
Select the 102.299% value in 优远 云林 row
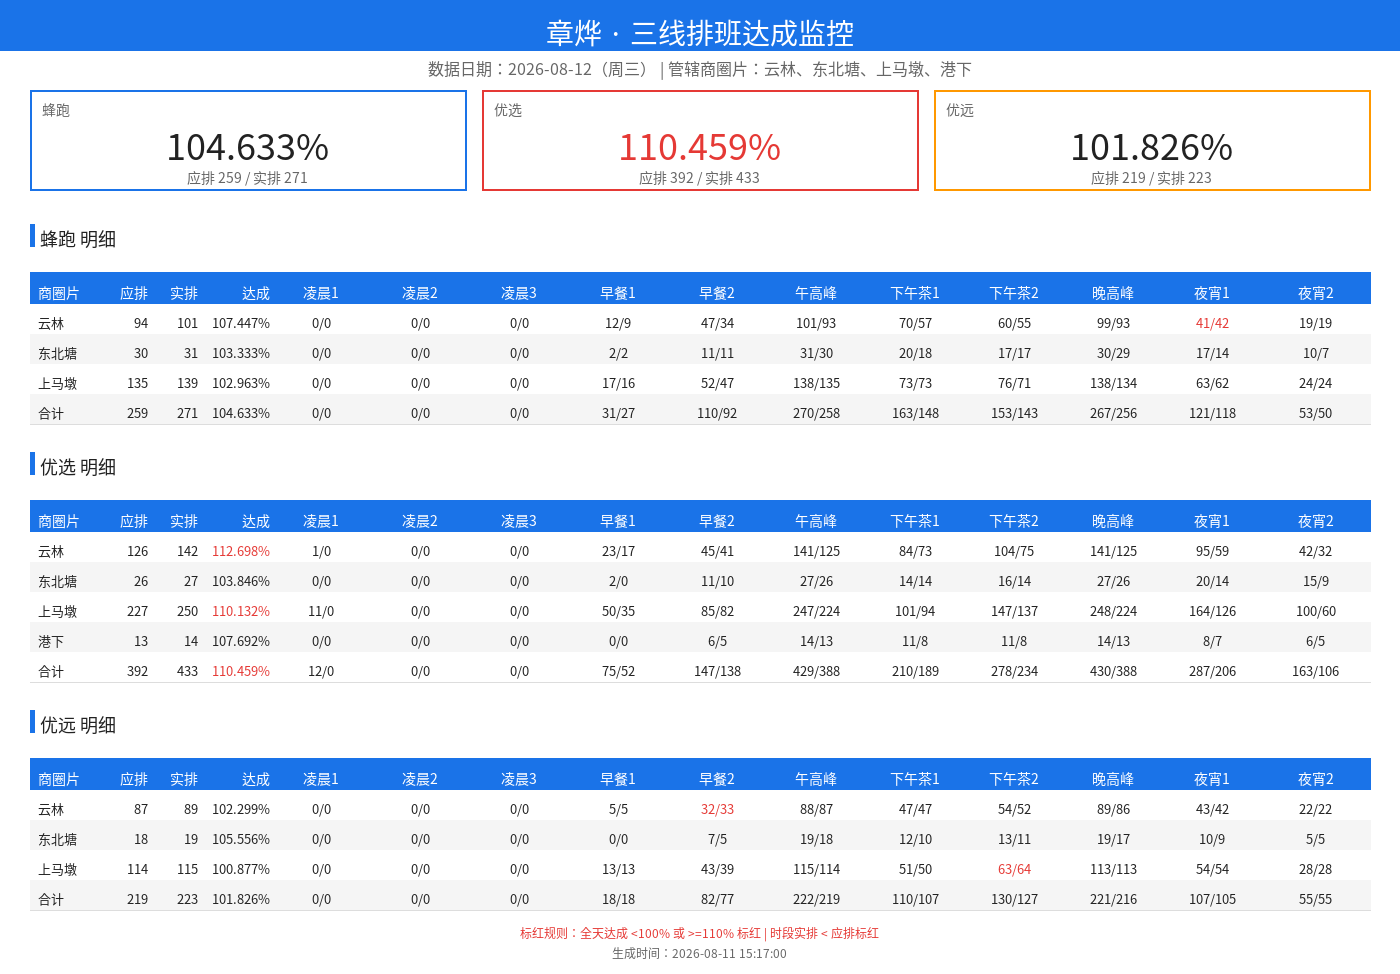tap(241, 809)
